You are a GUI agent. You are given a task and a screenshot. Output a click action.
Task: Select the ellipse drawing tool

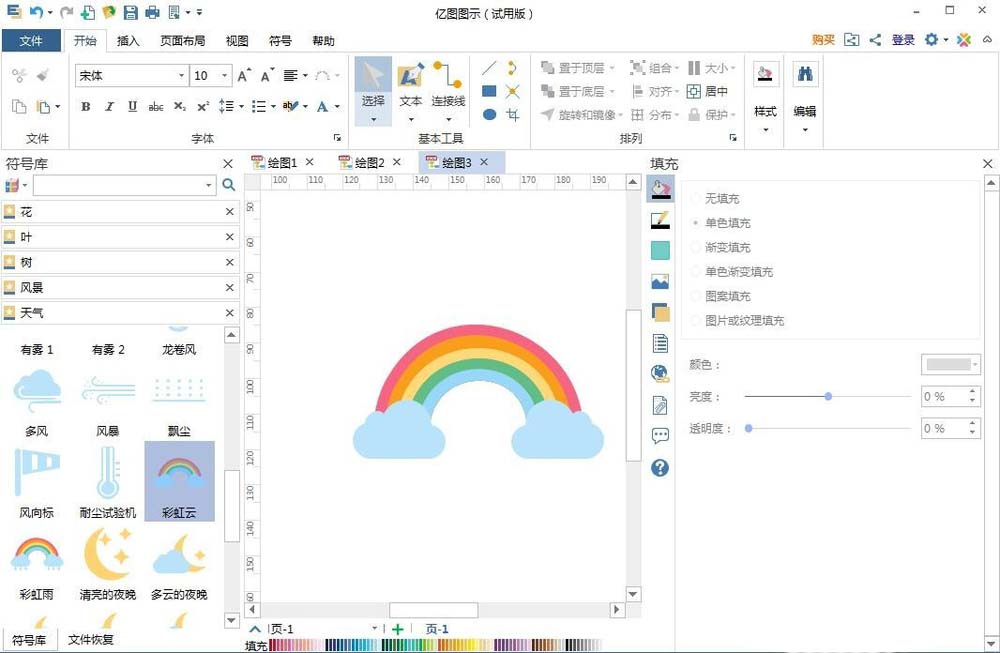coord(489,114)
